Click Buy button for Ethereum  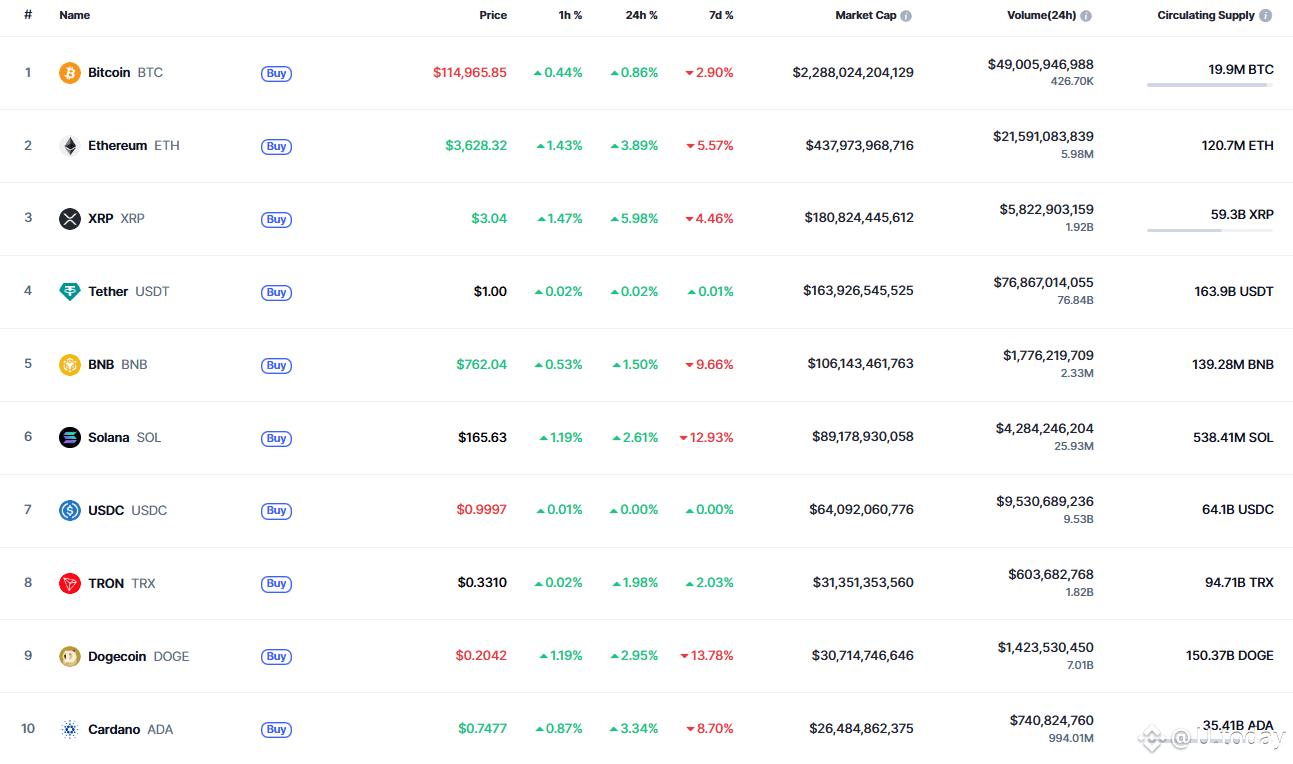[x=277, y=146]
